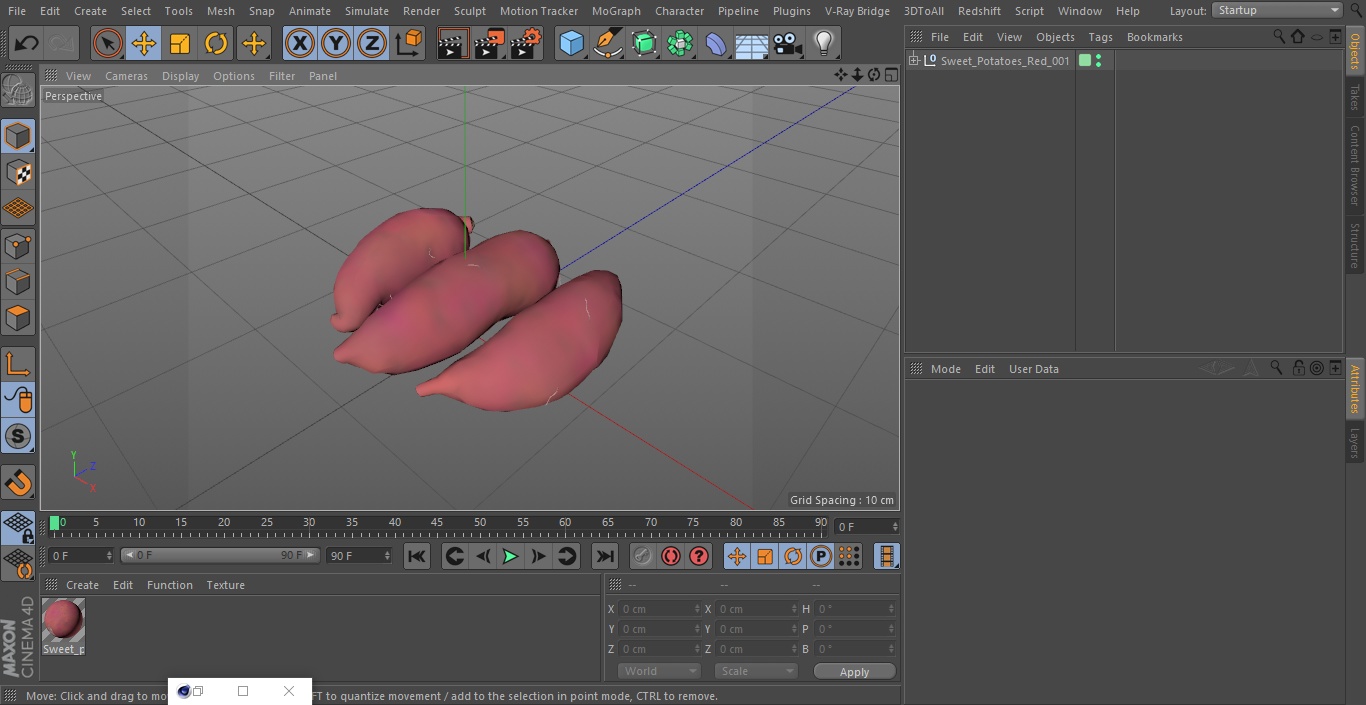
Task: Add a Cube primitive object
Action: click(x=572, y=43)
